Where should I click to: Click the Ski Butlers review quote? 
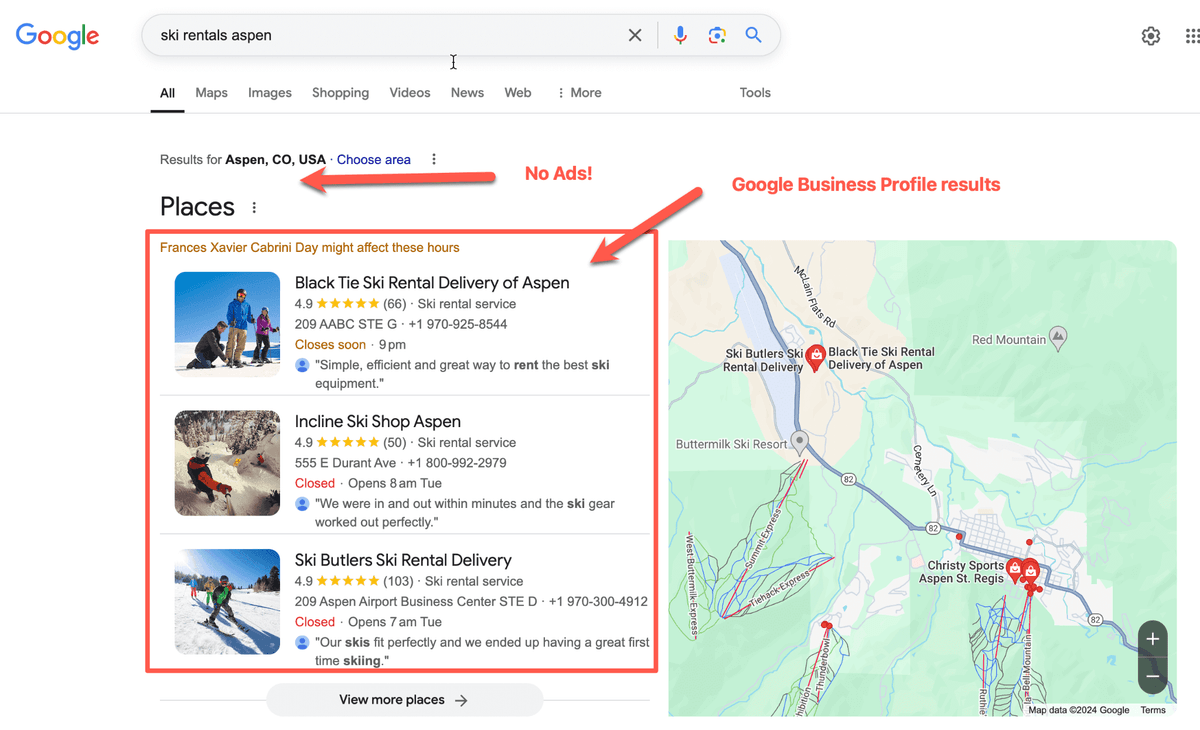[482, 652]
